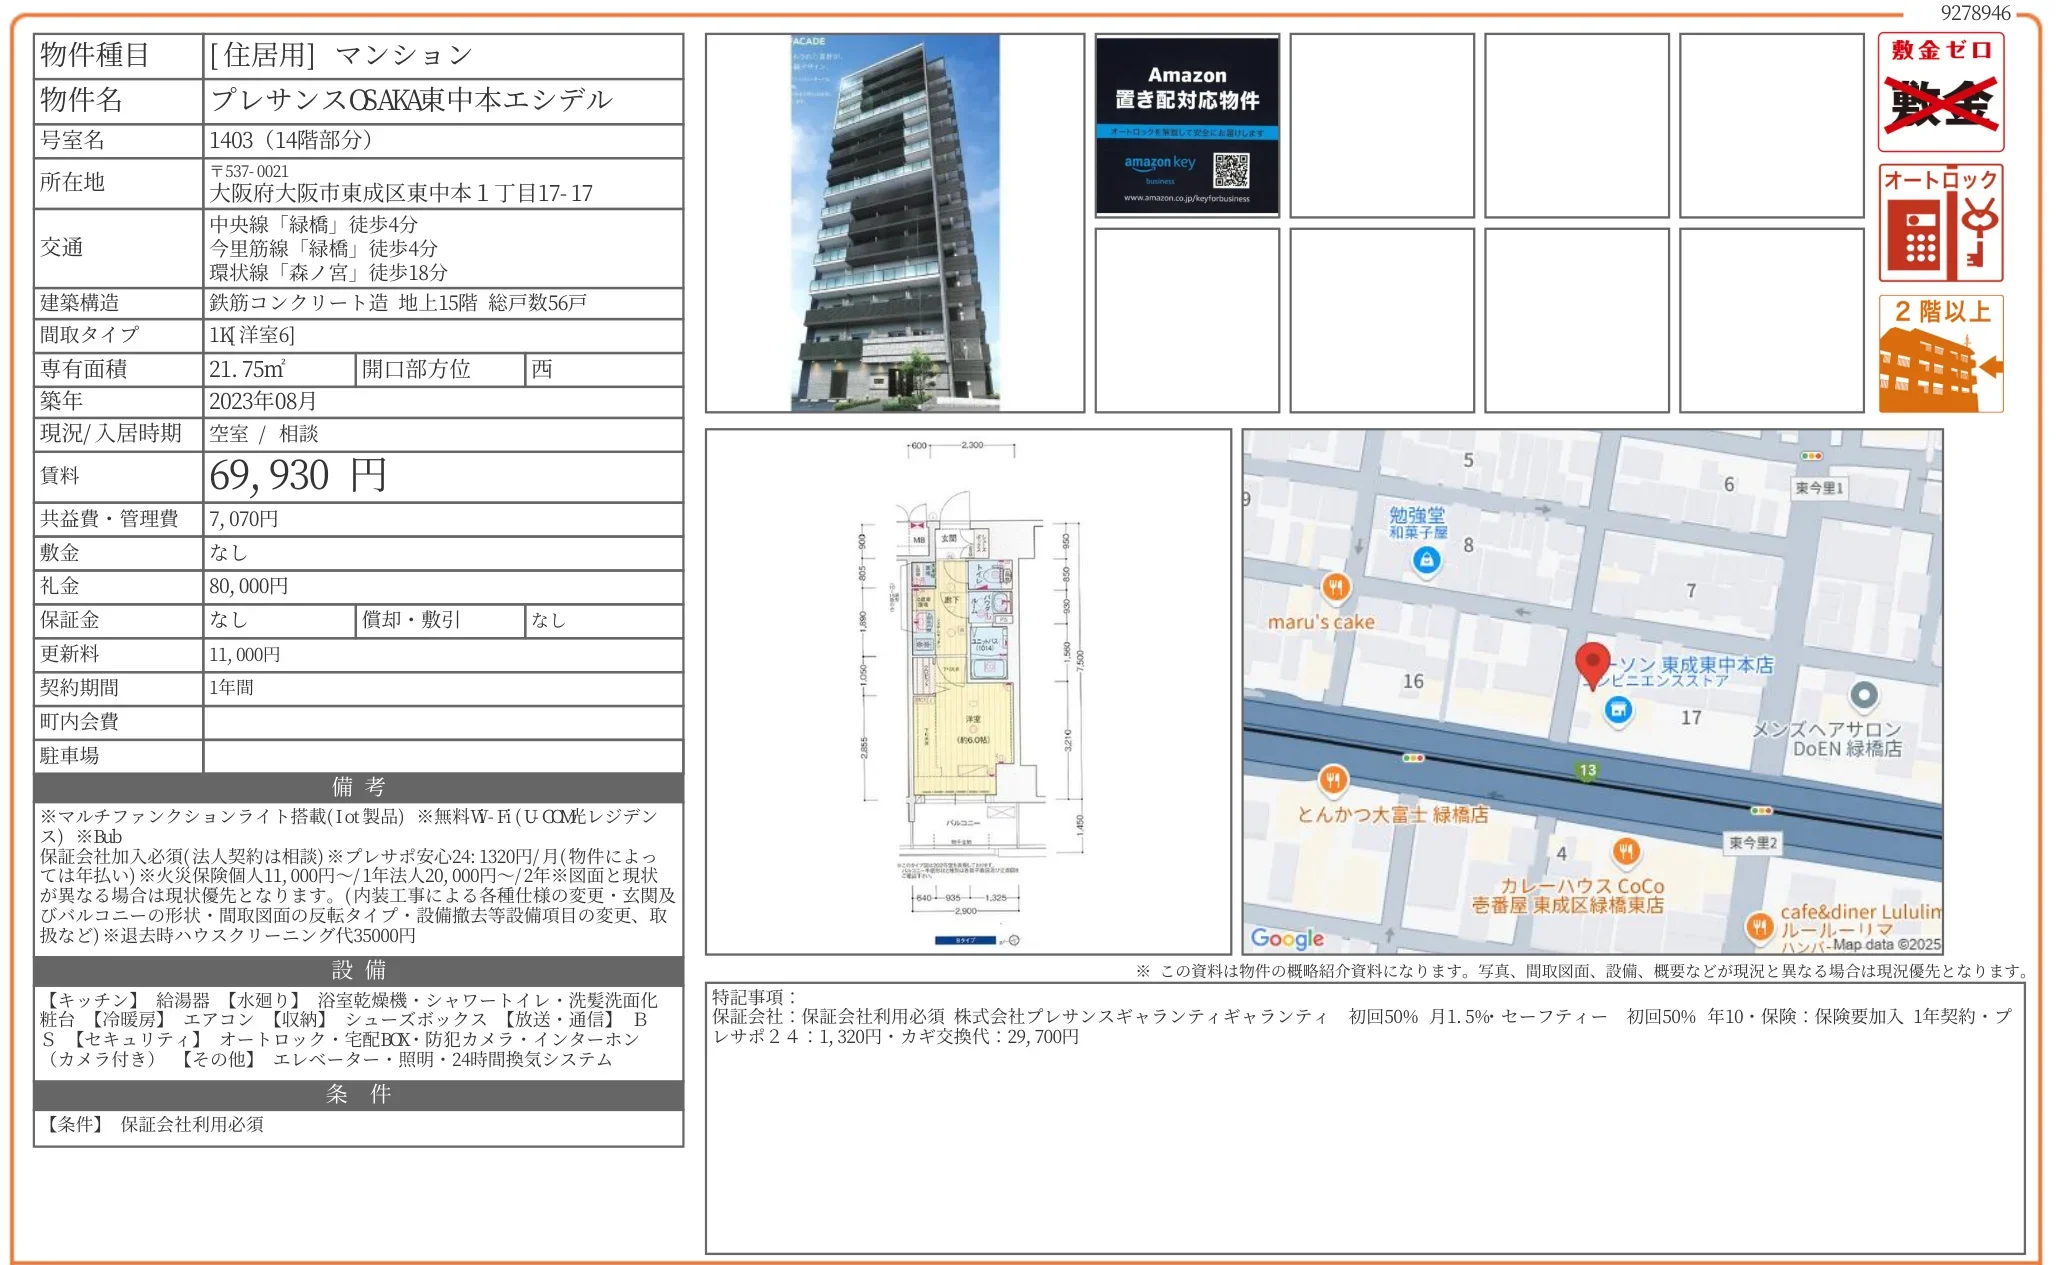
Task: Click the 2階以上 badge
Action: pos(1940,352)
